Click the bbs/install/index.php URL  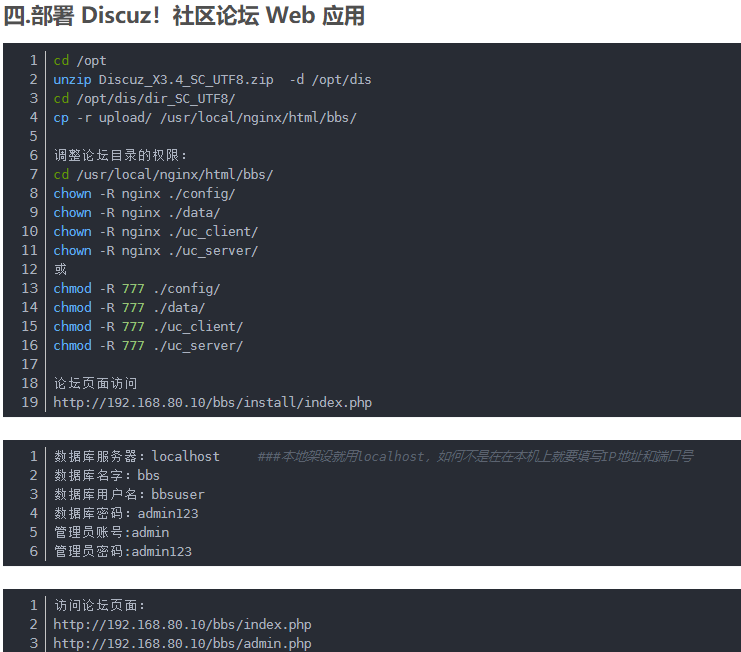213,402
